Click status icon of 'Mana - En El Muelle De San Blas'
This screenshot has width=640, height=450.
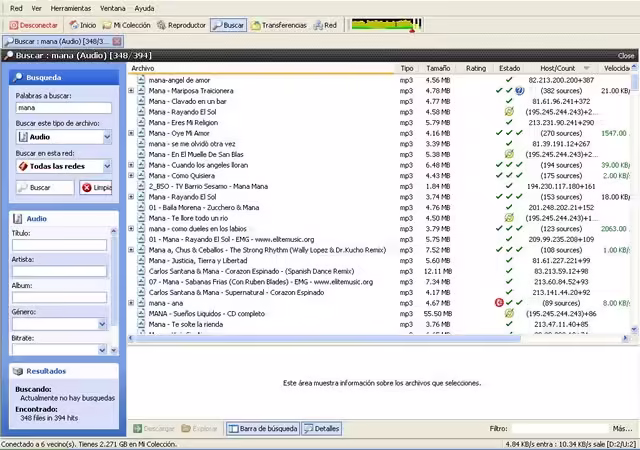click(509, 154)
